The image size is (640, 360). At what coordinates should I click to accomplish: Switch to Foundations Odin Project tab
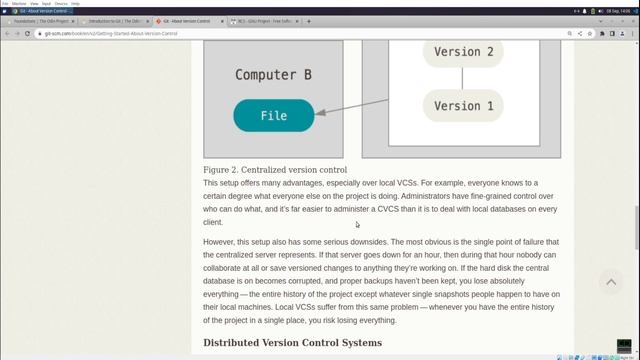point(41,21)
